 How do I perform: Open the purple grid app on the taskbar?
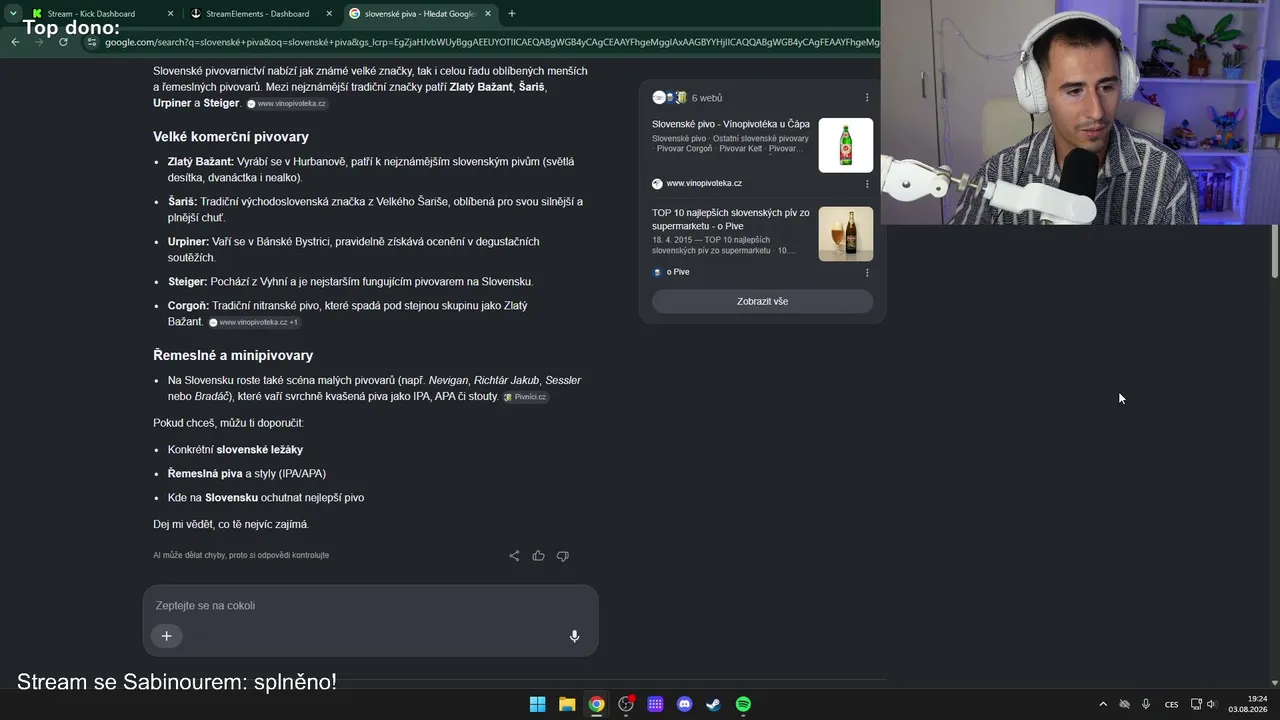click(655, 704)
